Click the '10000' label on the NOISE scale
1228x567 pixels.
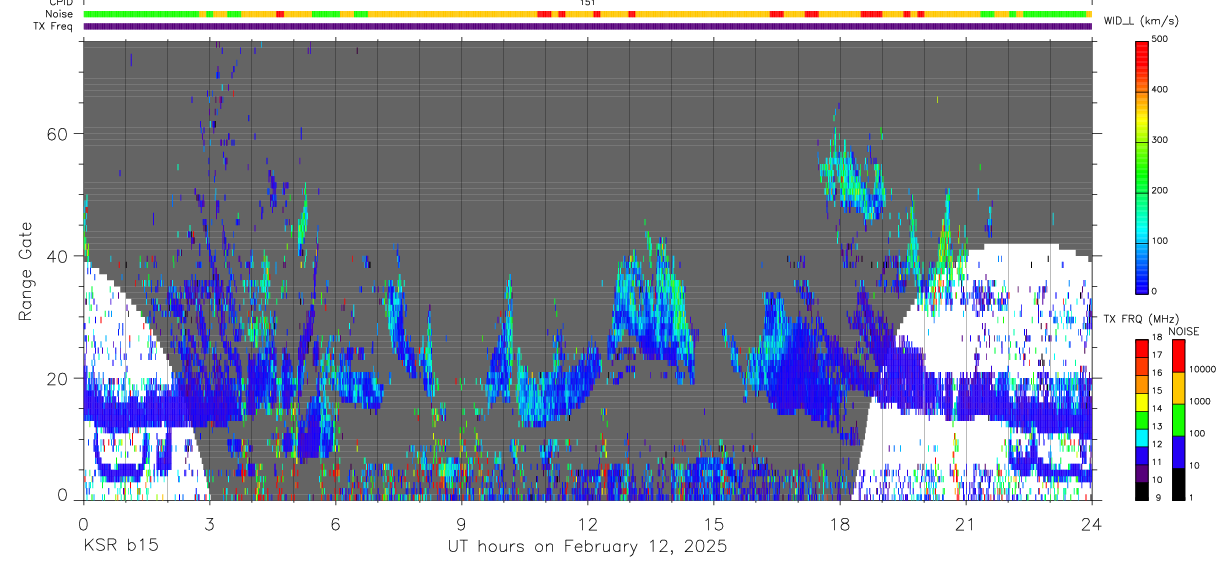tap(1203, 369)
